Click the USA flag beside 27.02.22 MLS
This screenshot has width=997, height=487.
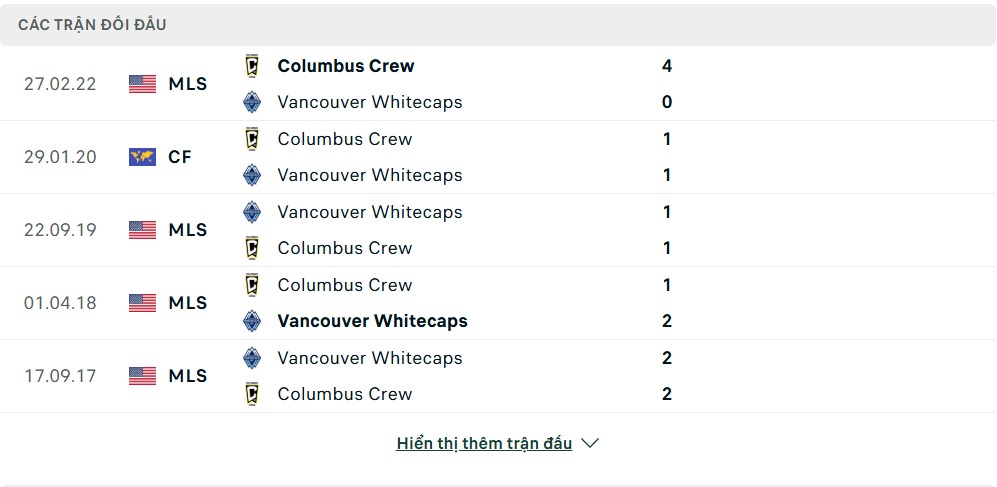coord(142,84)
